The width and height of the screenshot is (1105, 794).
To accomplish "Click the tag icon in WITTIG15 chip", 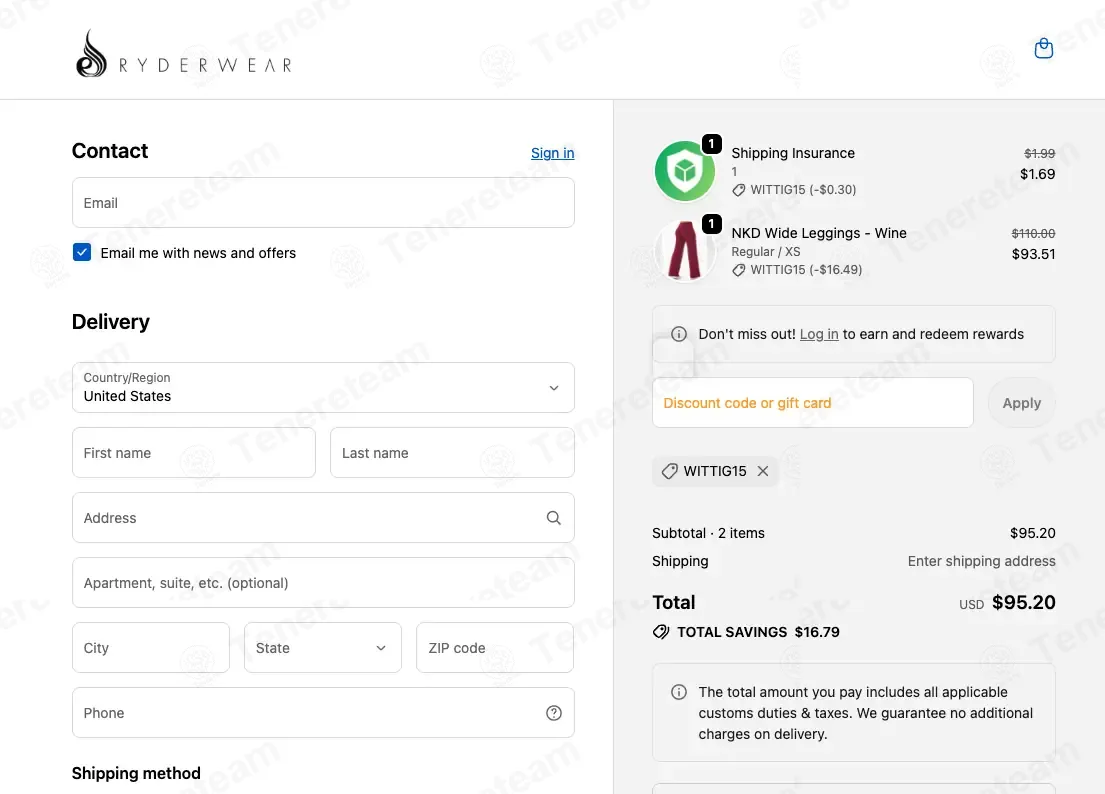I will [x=669, y=471].
